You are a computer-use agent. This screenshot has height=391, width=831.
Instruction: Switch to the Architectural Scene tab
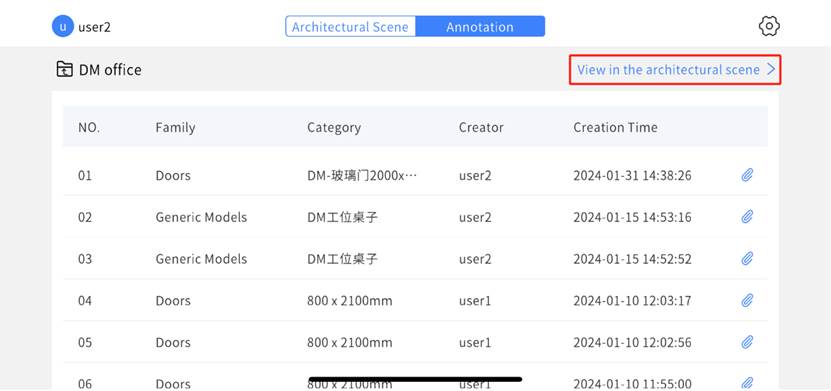[350, 26]
